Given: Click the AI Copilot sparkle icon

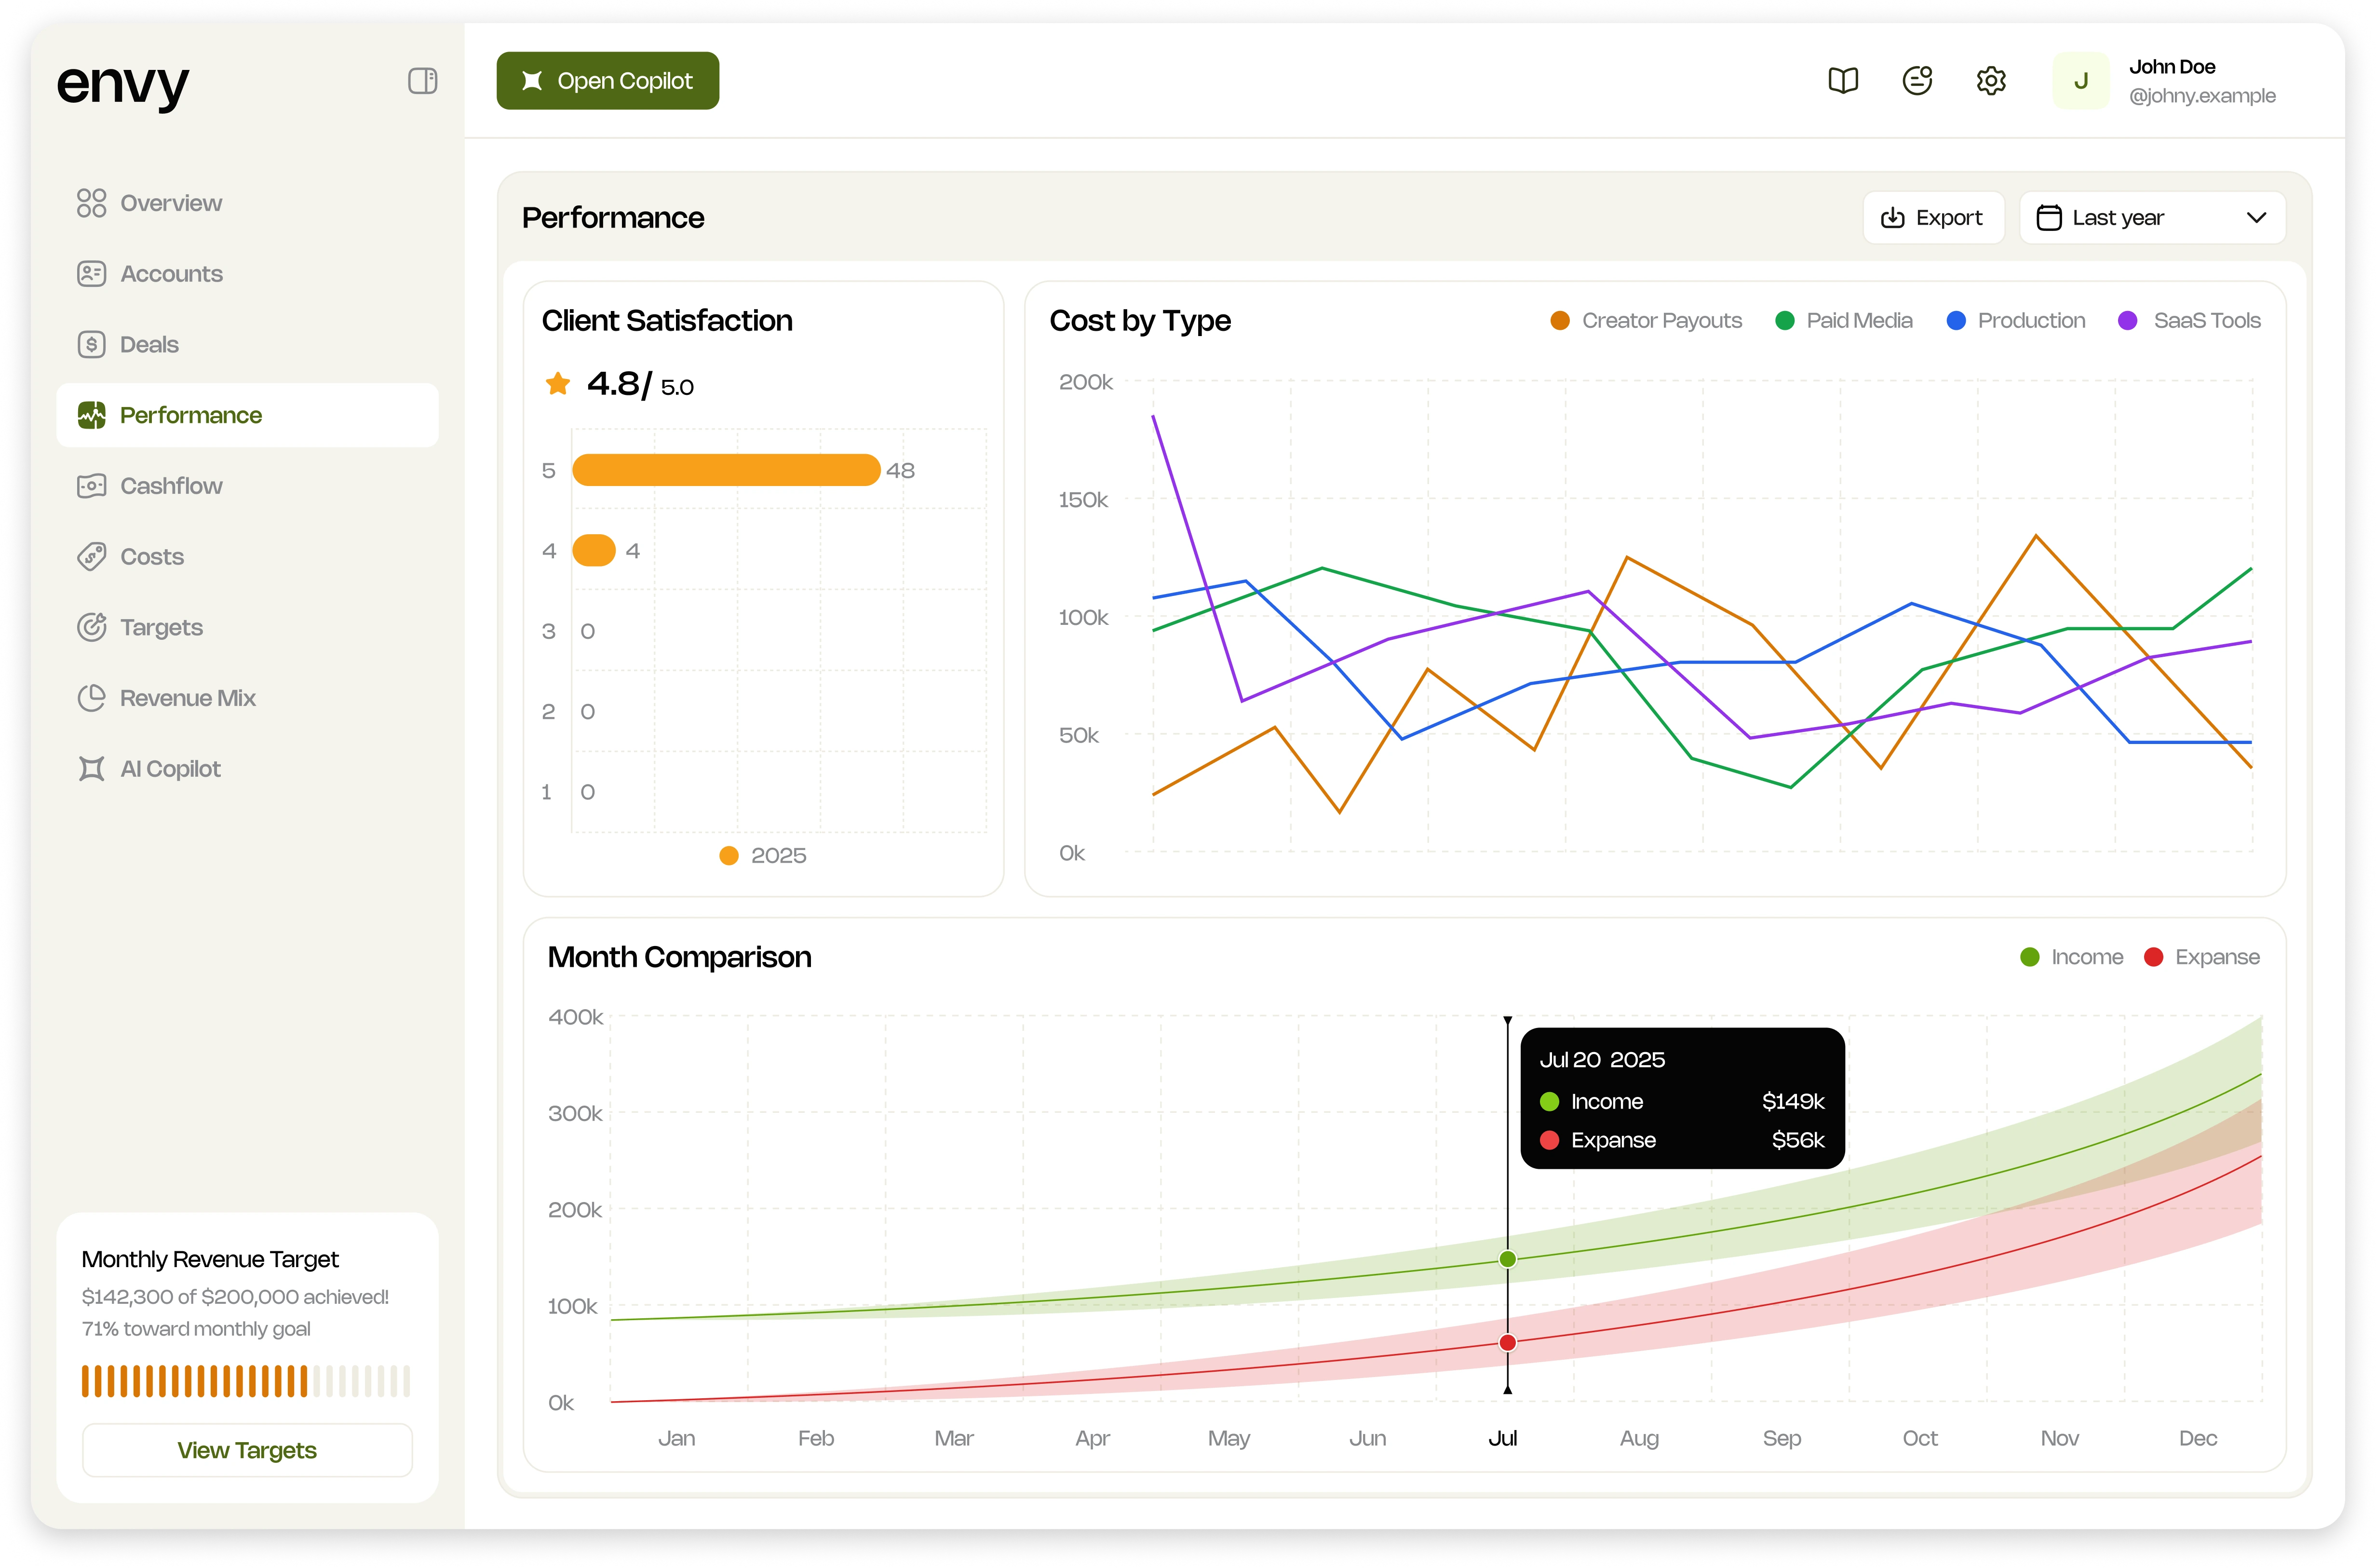Looking at the screenshot, I should click(91, 768).
